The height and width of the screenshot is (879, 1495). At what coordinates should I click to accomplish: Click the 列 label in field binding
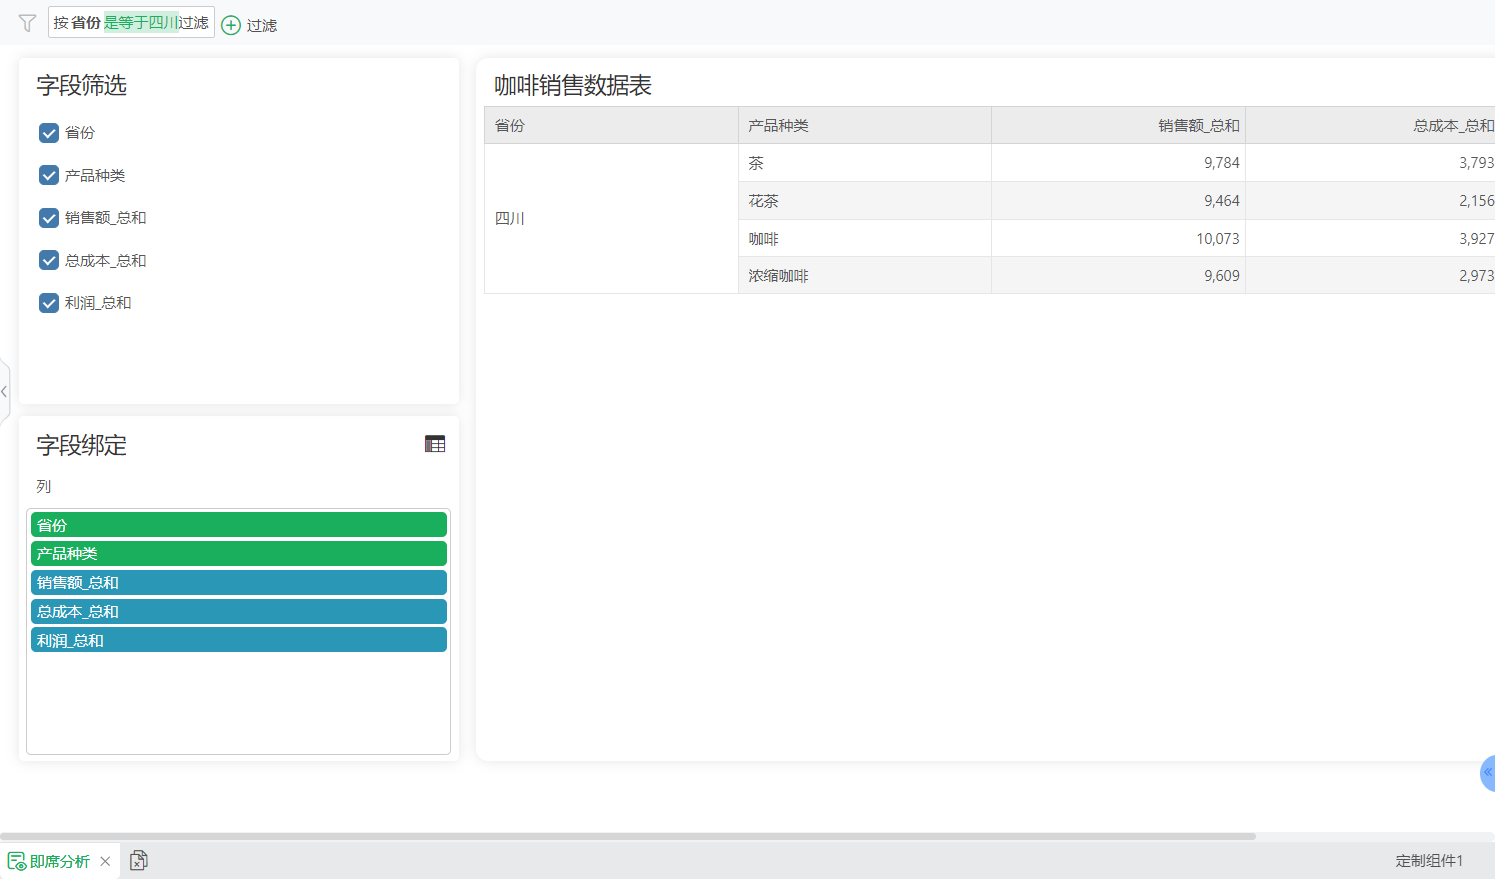[44, 487]
